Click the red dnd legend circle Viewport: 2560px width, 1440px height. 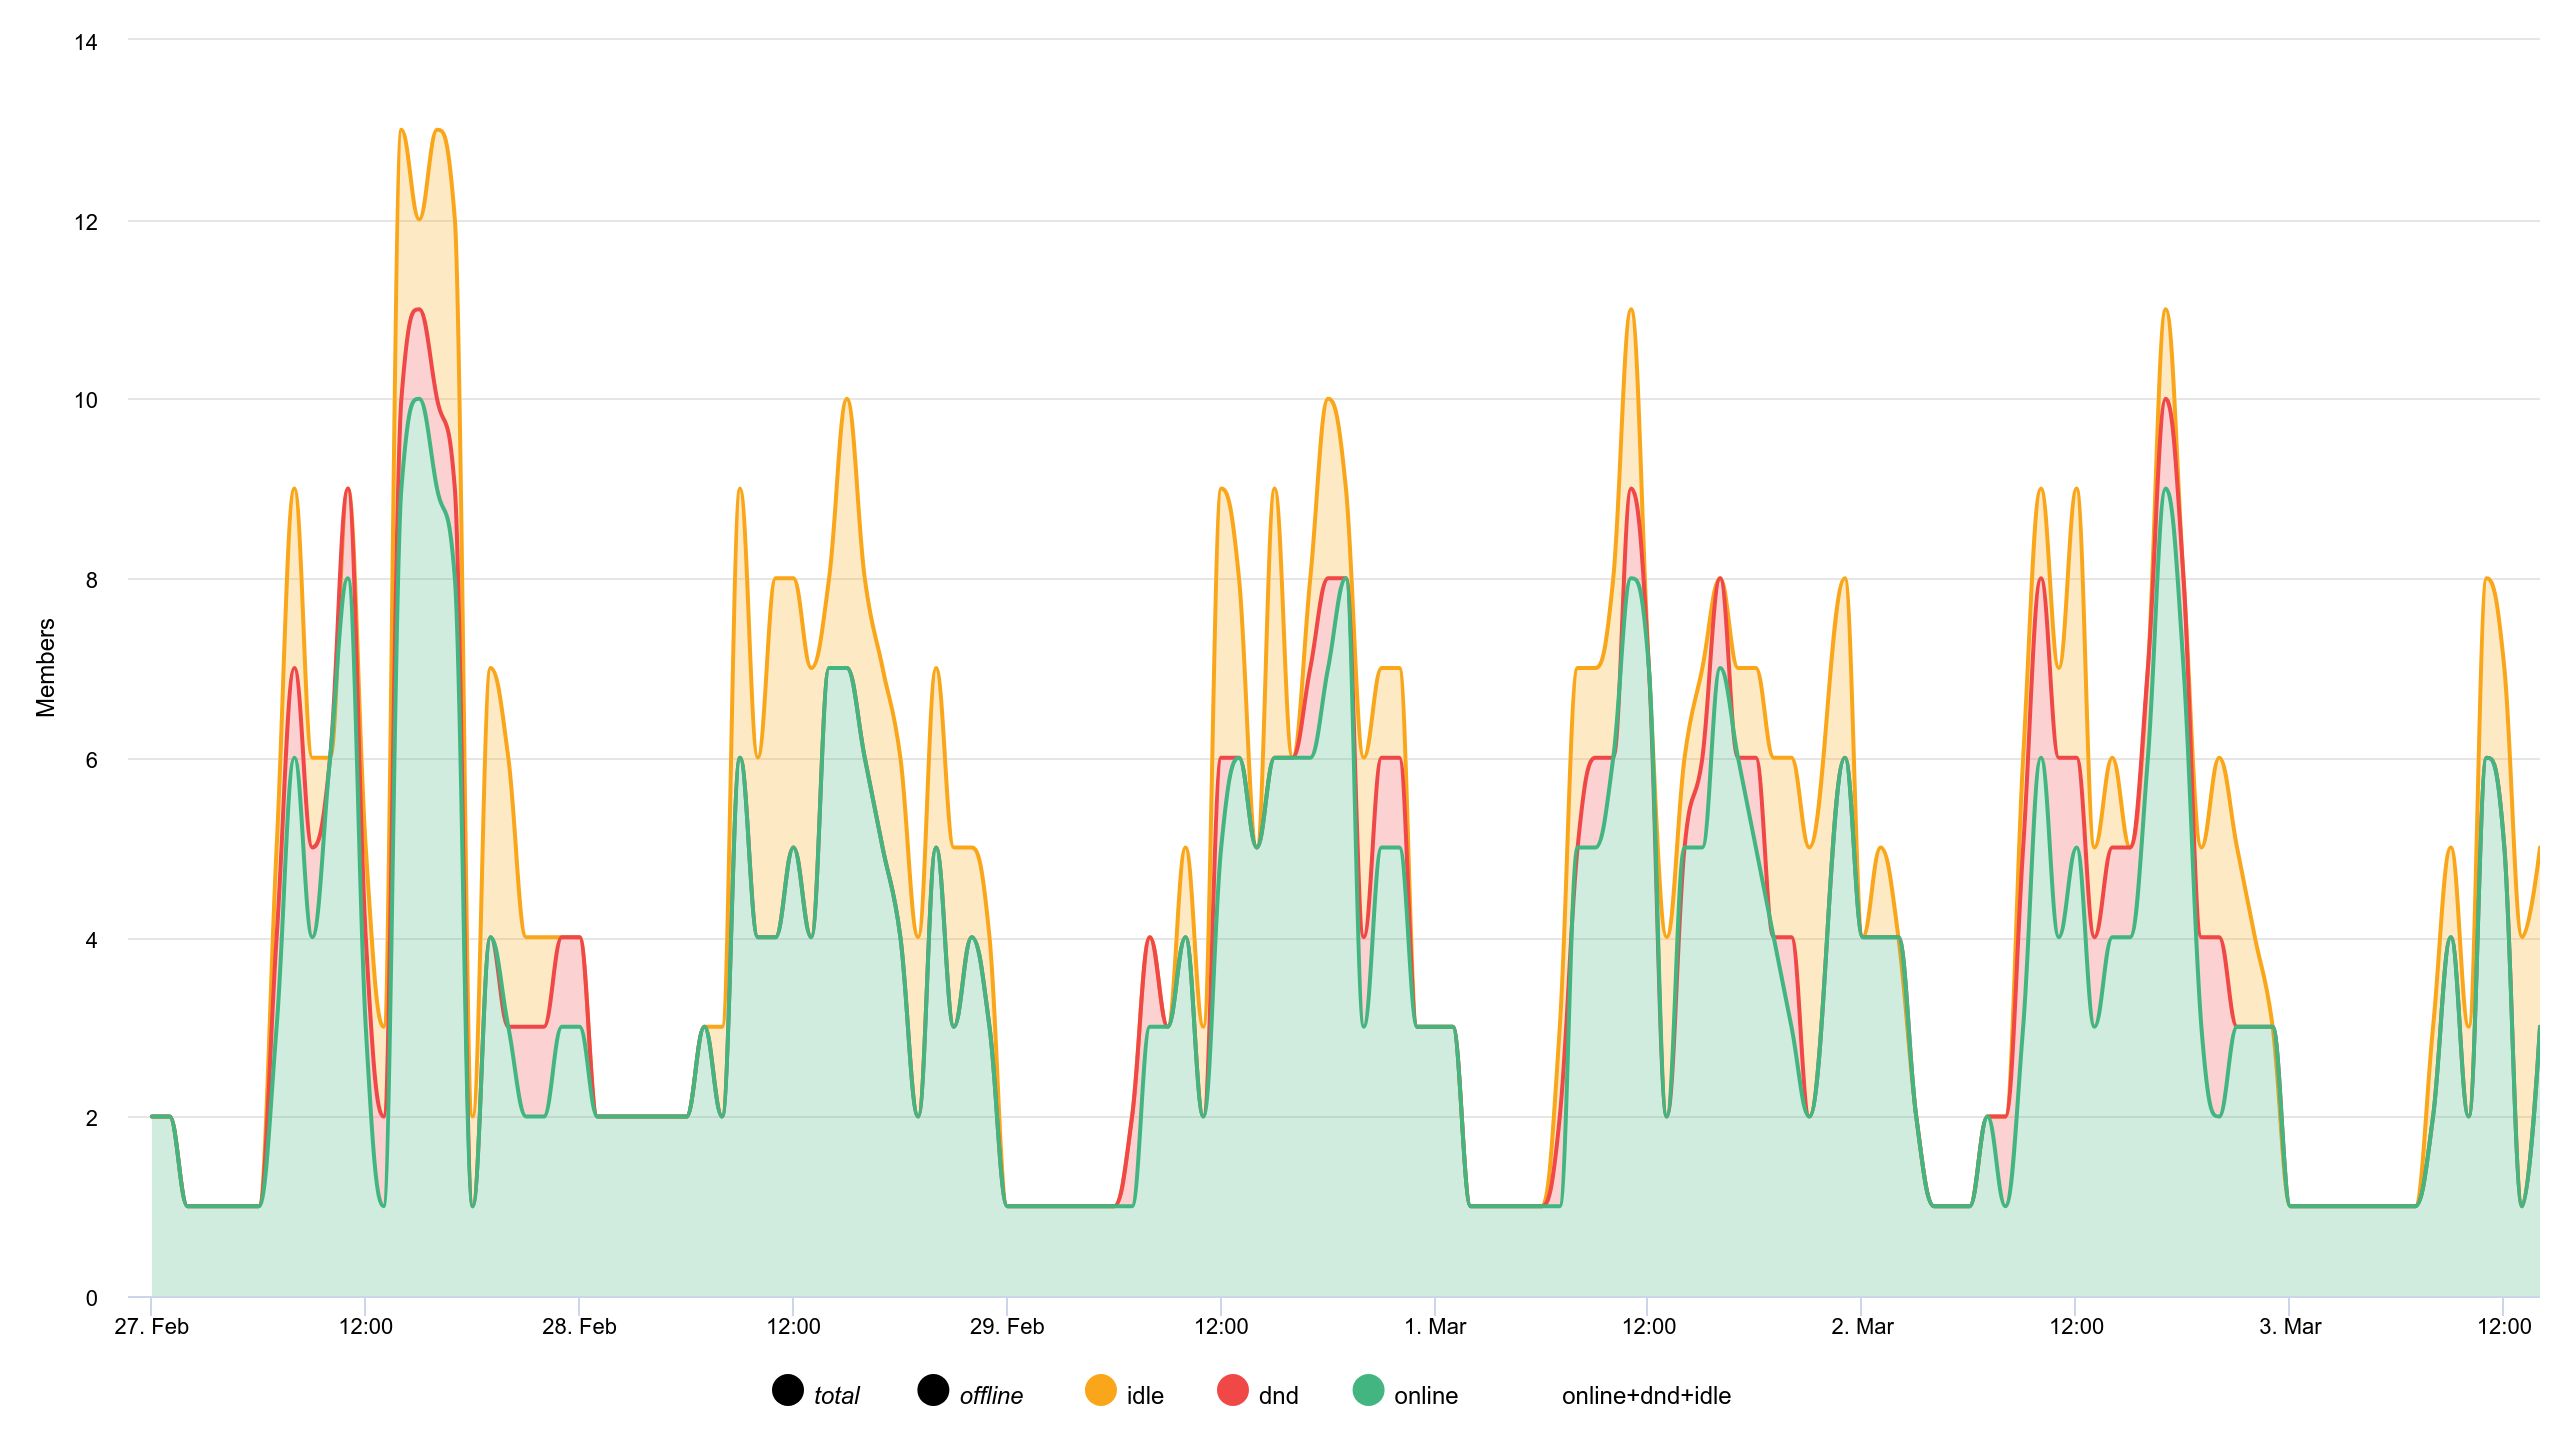pos(1233,1390)
